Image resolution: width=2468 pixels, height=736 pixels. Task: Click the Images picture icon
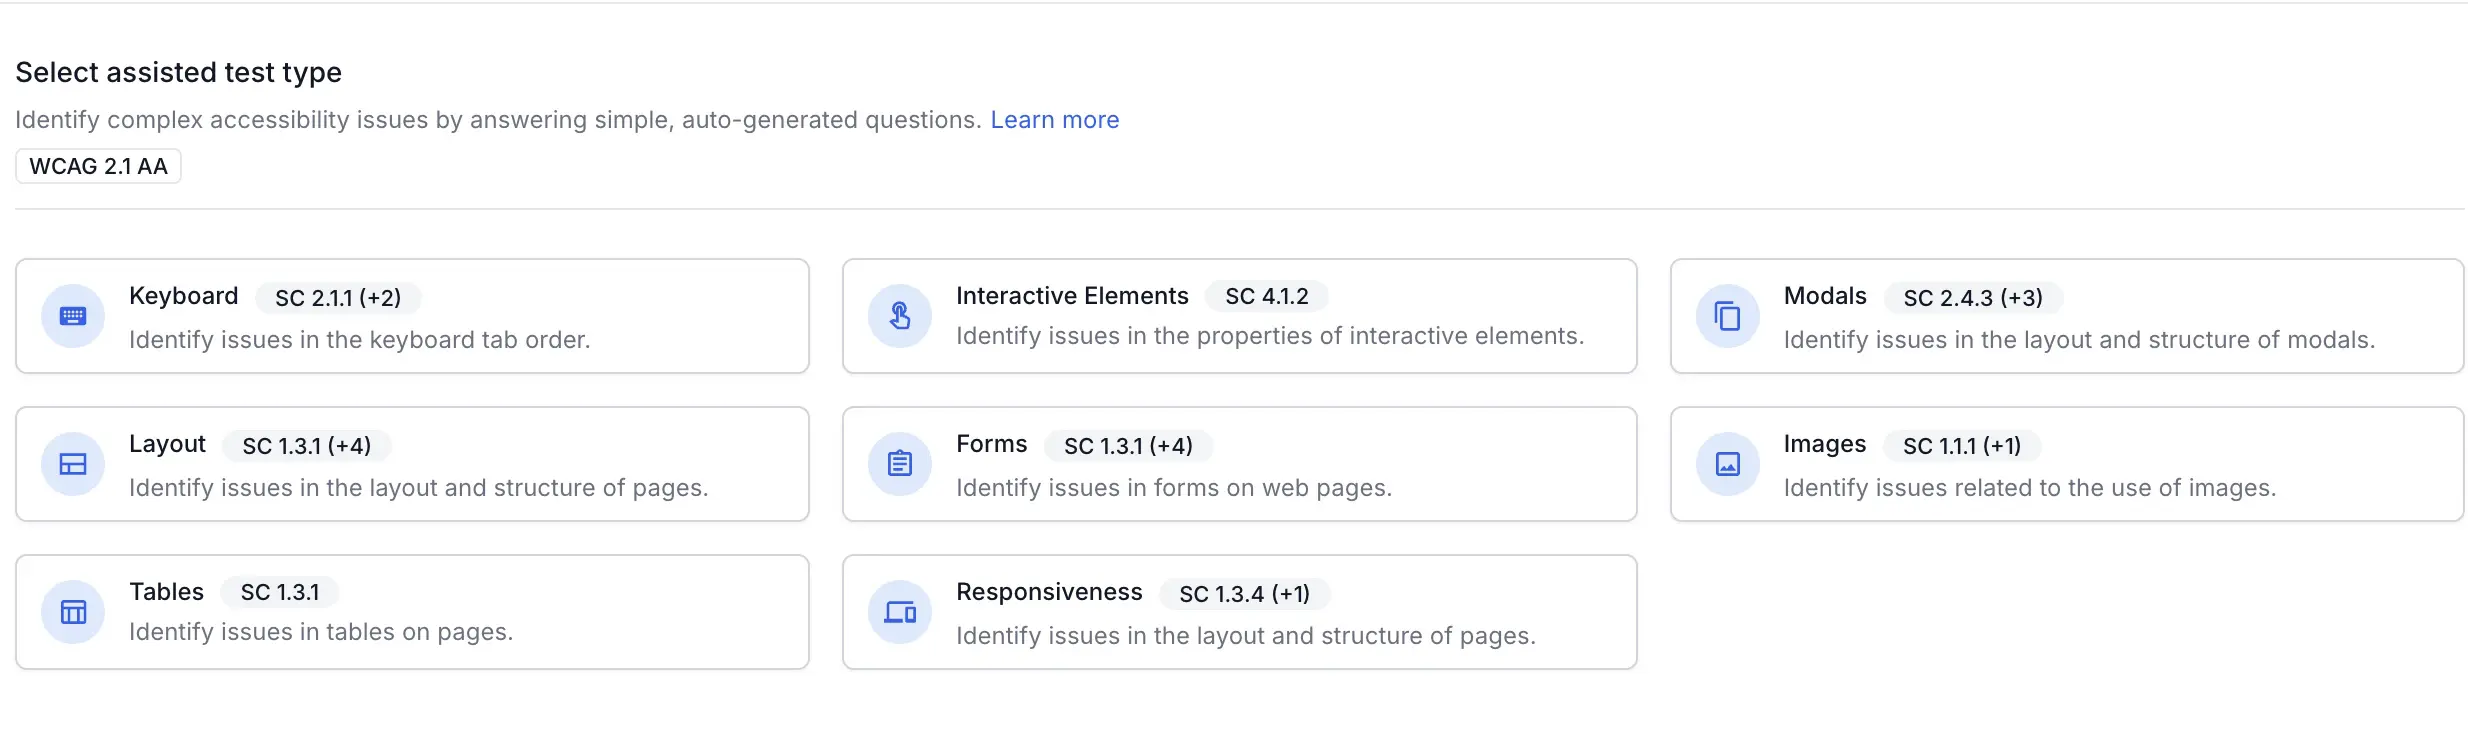[x=1728, y=464]
